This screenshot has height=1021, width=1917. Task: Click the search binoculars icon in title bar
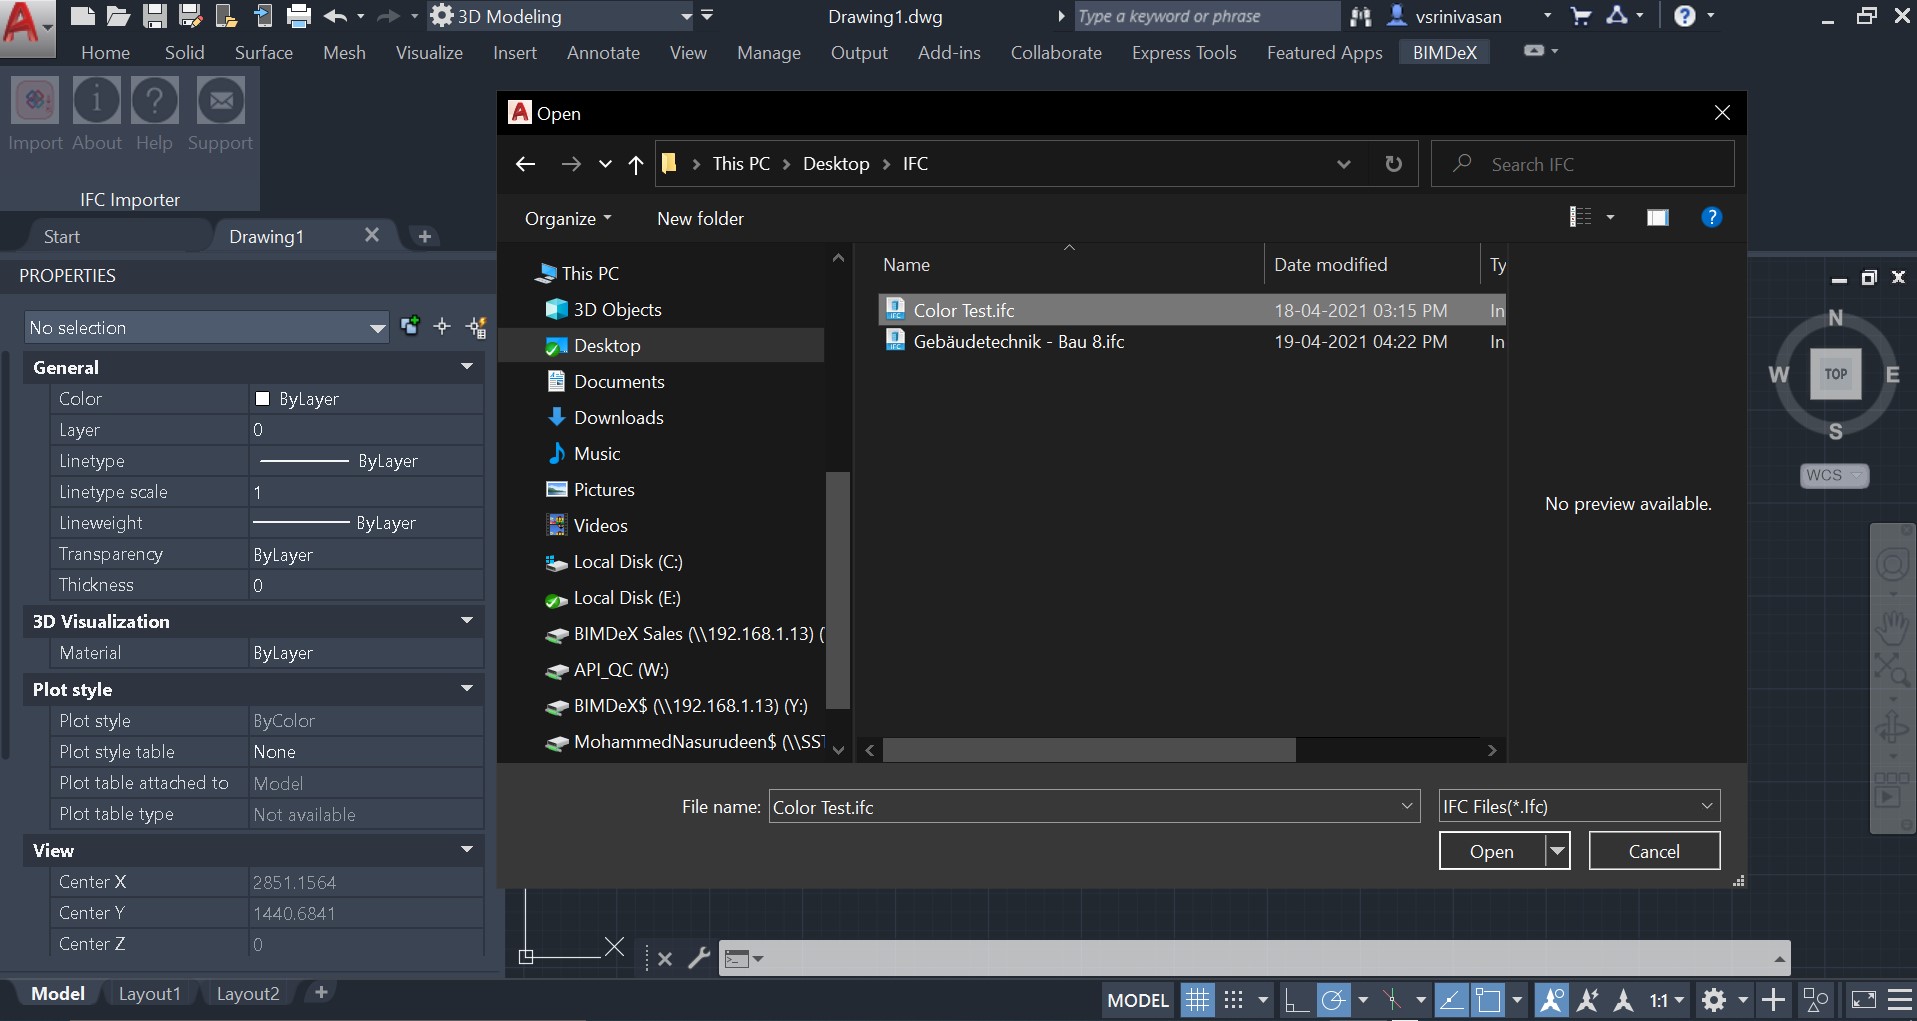pyautogui.click(x=1360, y=16)
